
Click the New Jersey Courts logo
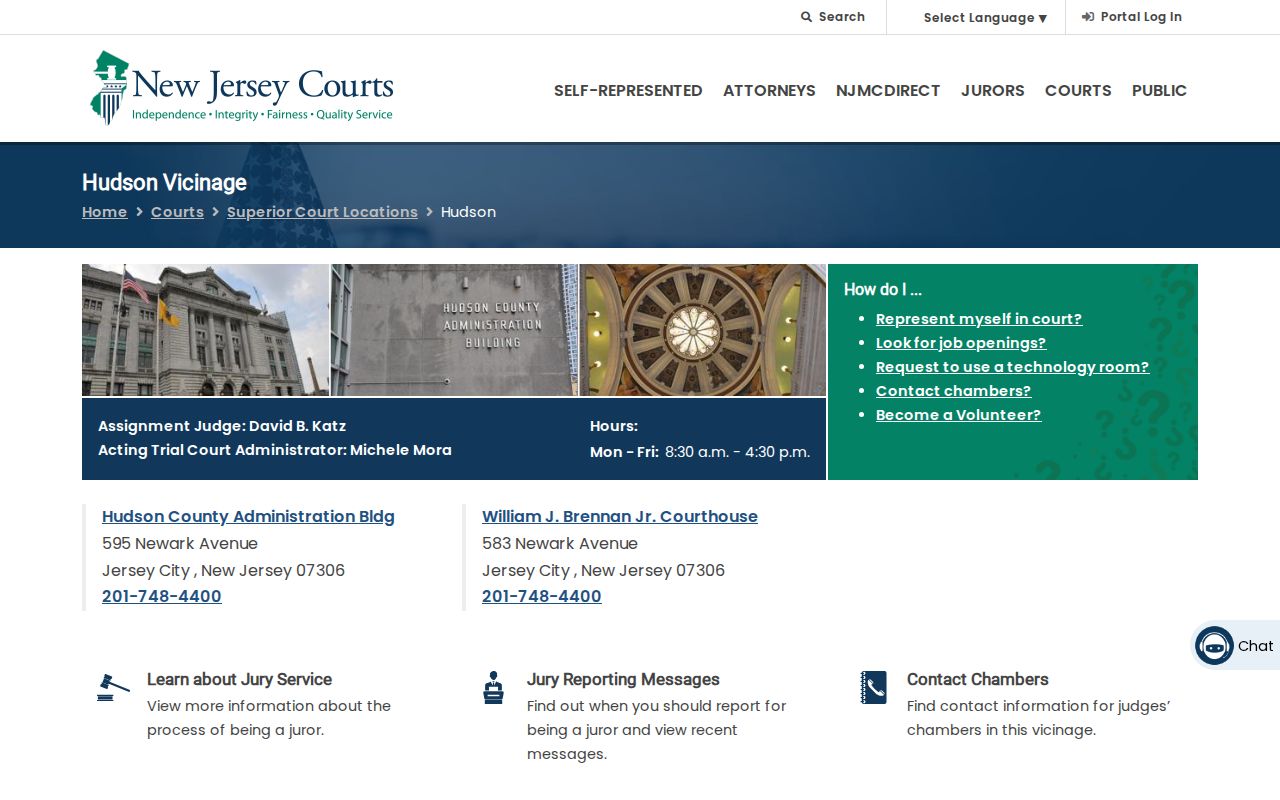point(242,88)
